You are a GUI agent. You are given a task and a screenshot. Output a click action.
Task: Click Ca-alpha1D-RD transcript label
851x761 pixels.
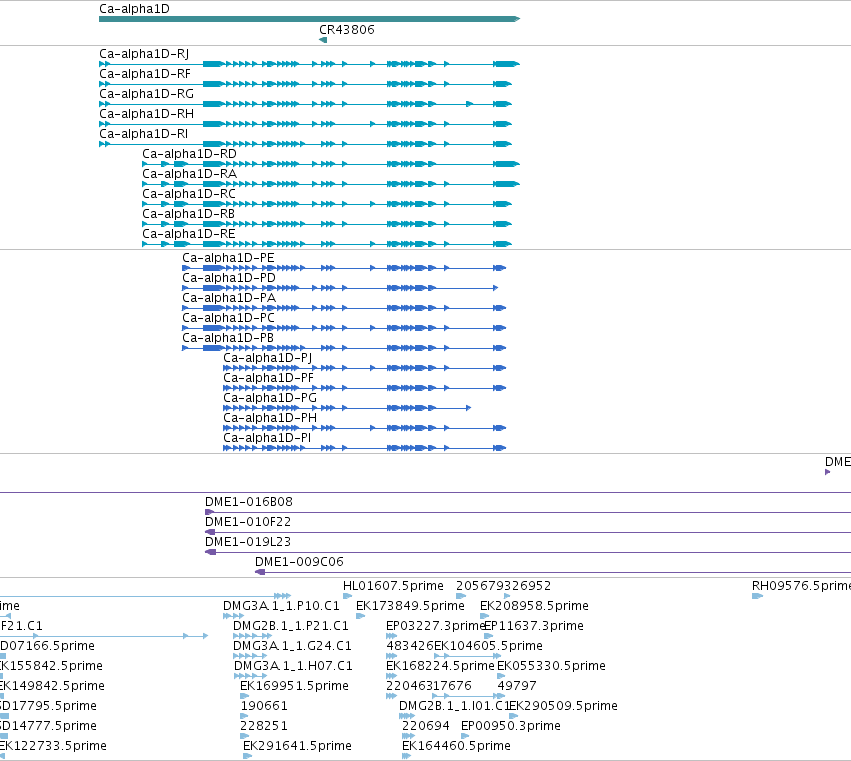[189, 154]
